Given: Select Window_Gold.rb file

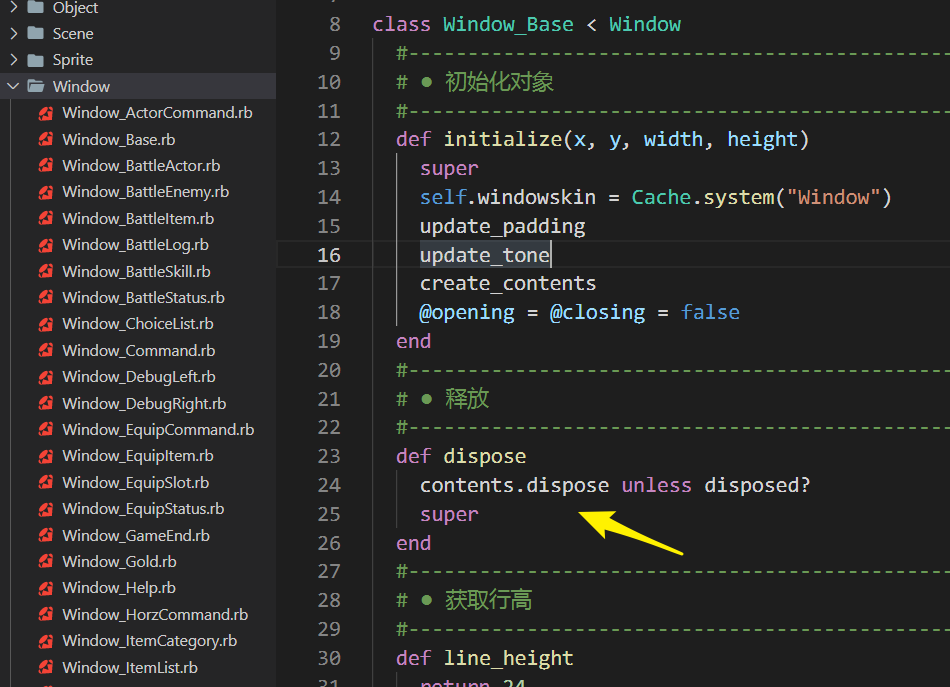Looking at the screenshot, I should point(119,562).
